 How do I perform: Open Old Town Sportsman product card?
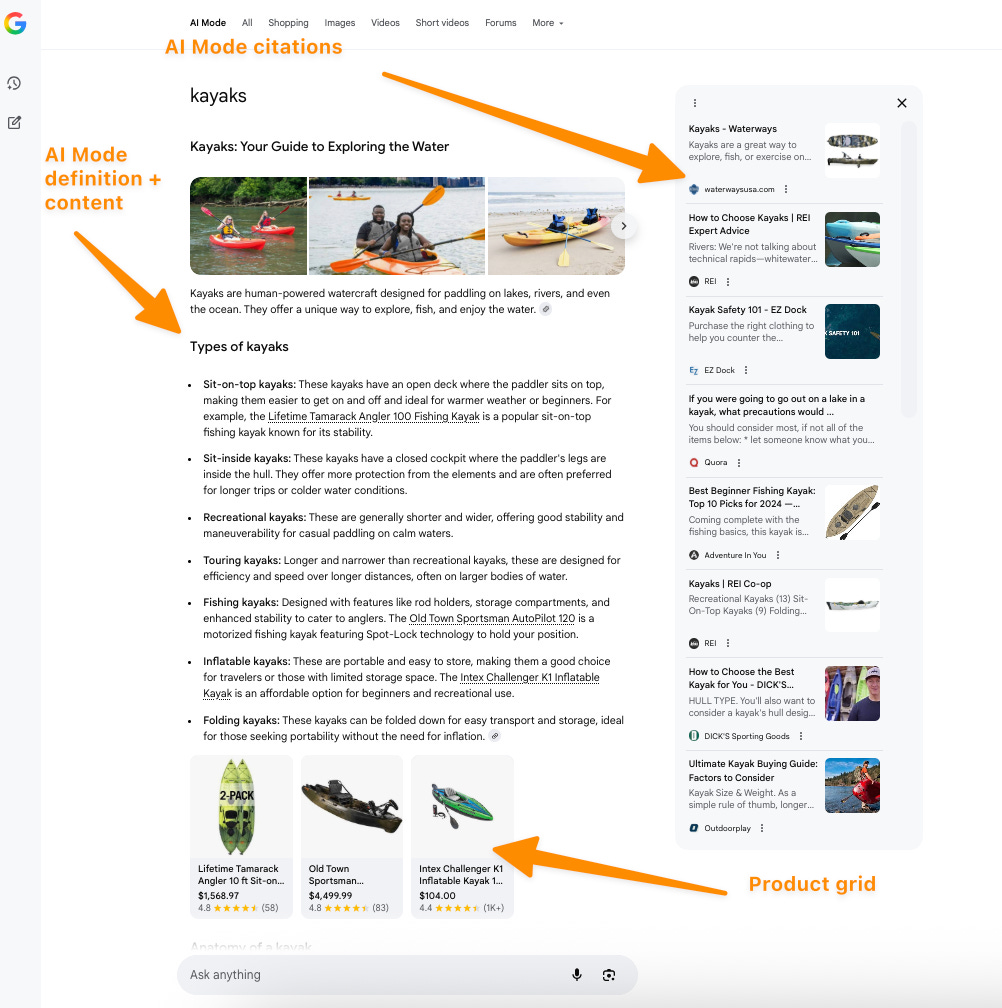tap(352, 836)
